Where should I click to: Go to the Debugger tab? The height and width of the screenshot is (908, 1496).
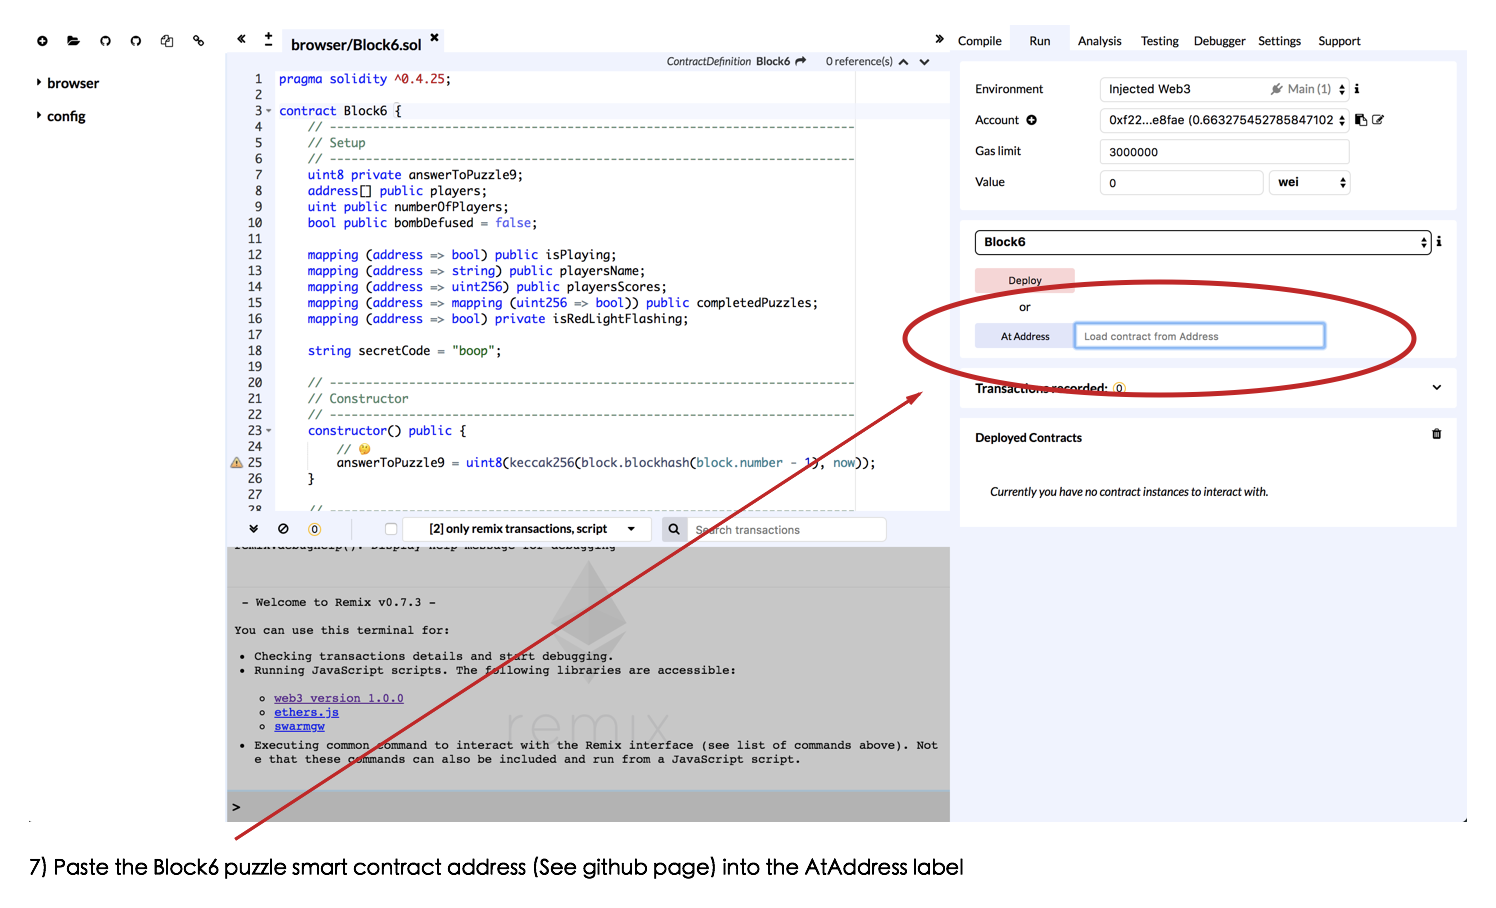coord(1220,41)
